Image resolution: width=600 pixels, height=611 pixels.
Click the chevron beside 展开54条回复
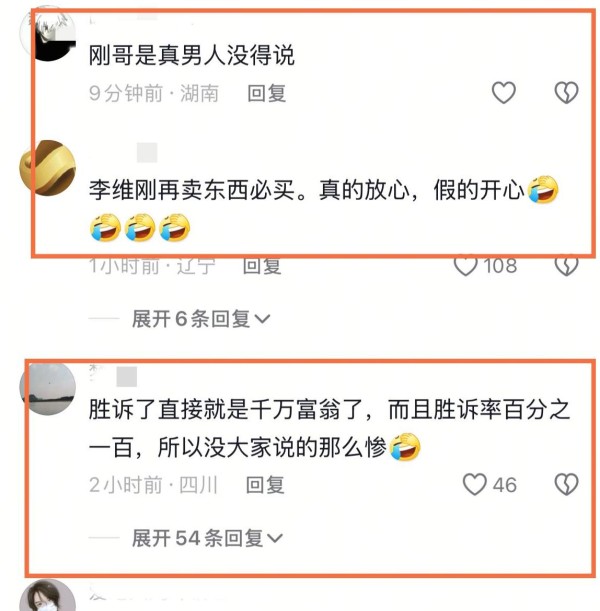275,539
